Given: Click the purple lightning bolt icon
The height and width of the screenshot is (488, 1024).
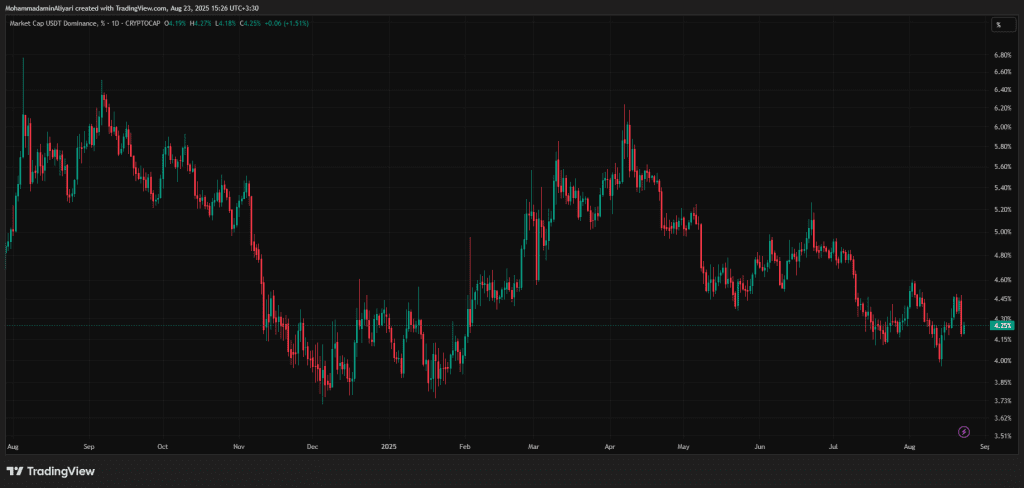Looking at the screenshot, I should [x=963, y=432].
